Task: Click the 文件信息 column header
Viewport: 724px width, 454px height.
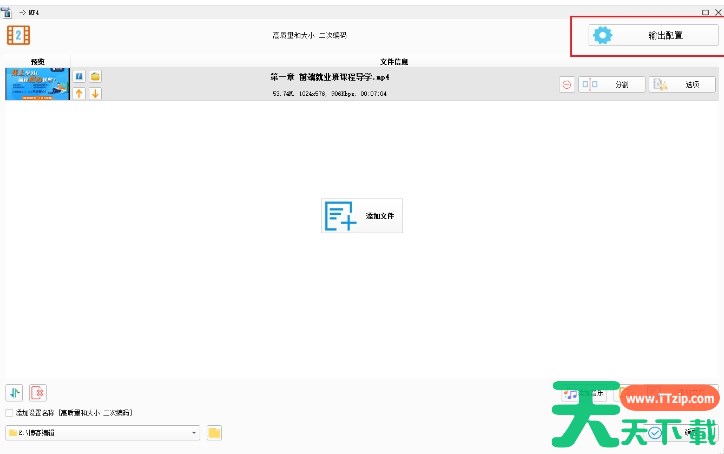Action: point(394,61)
